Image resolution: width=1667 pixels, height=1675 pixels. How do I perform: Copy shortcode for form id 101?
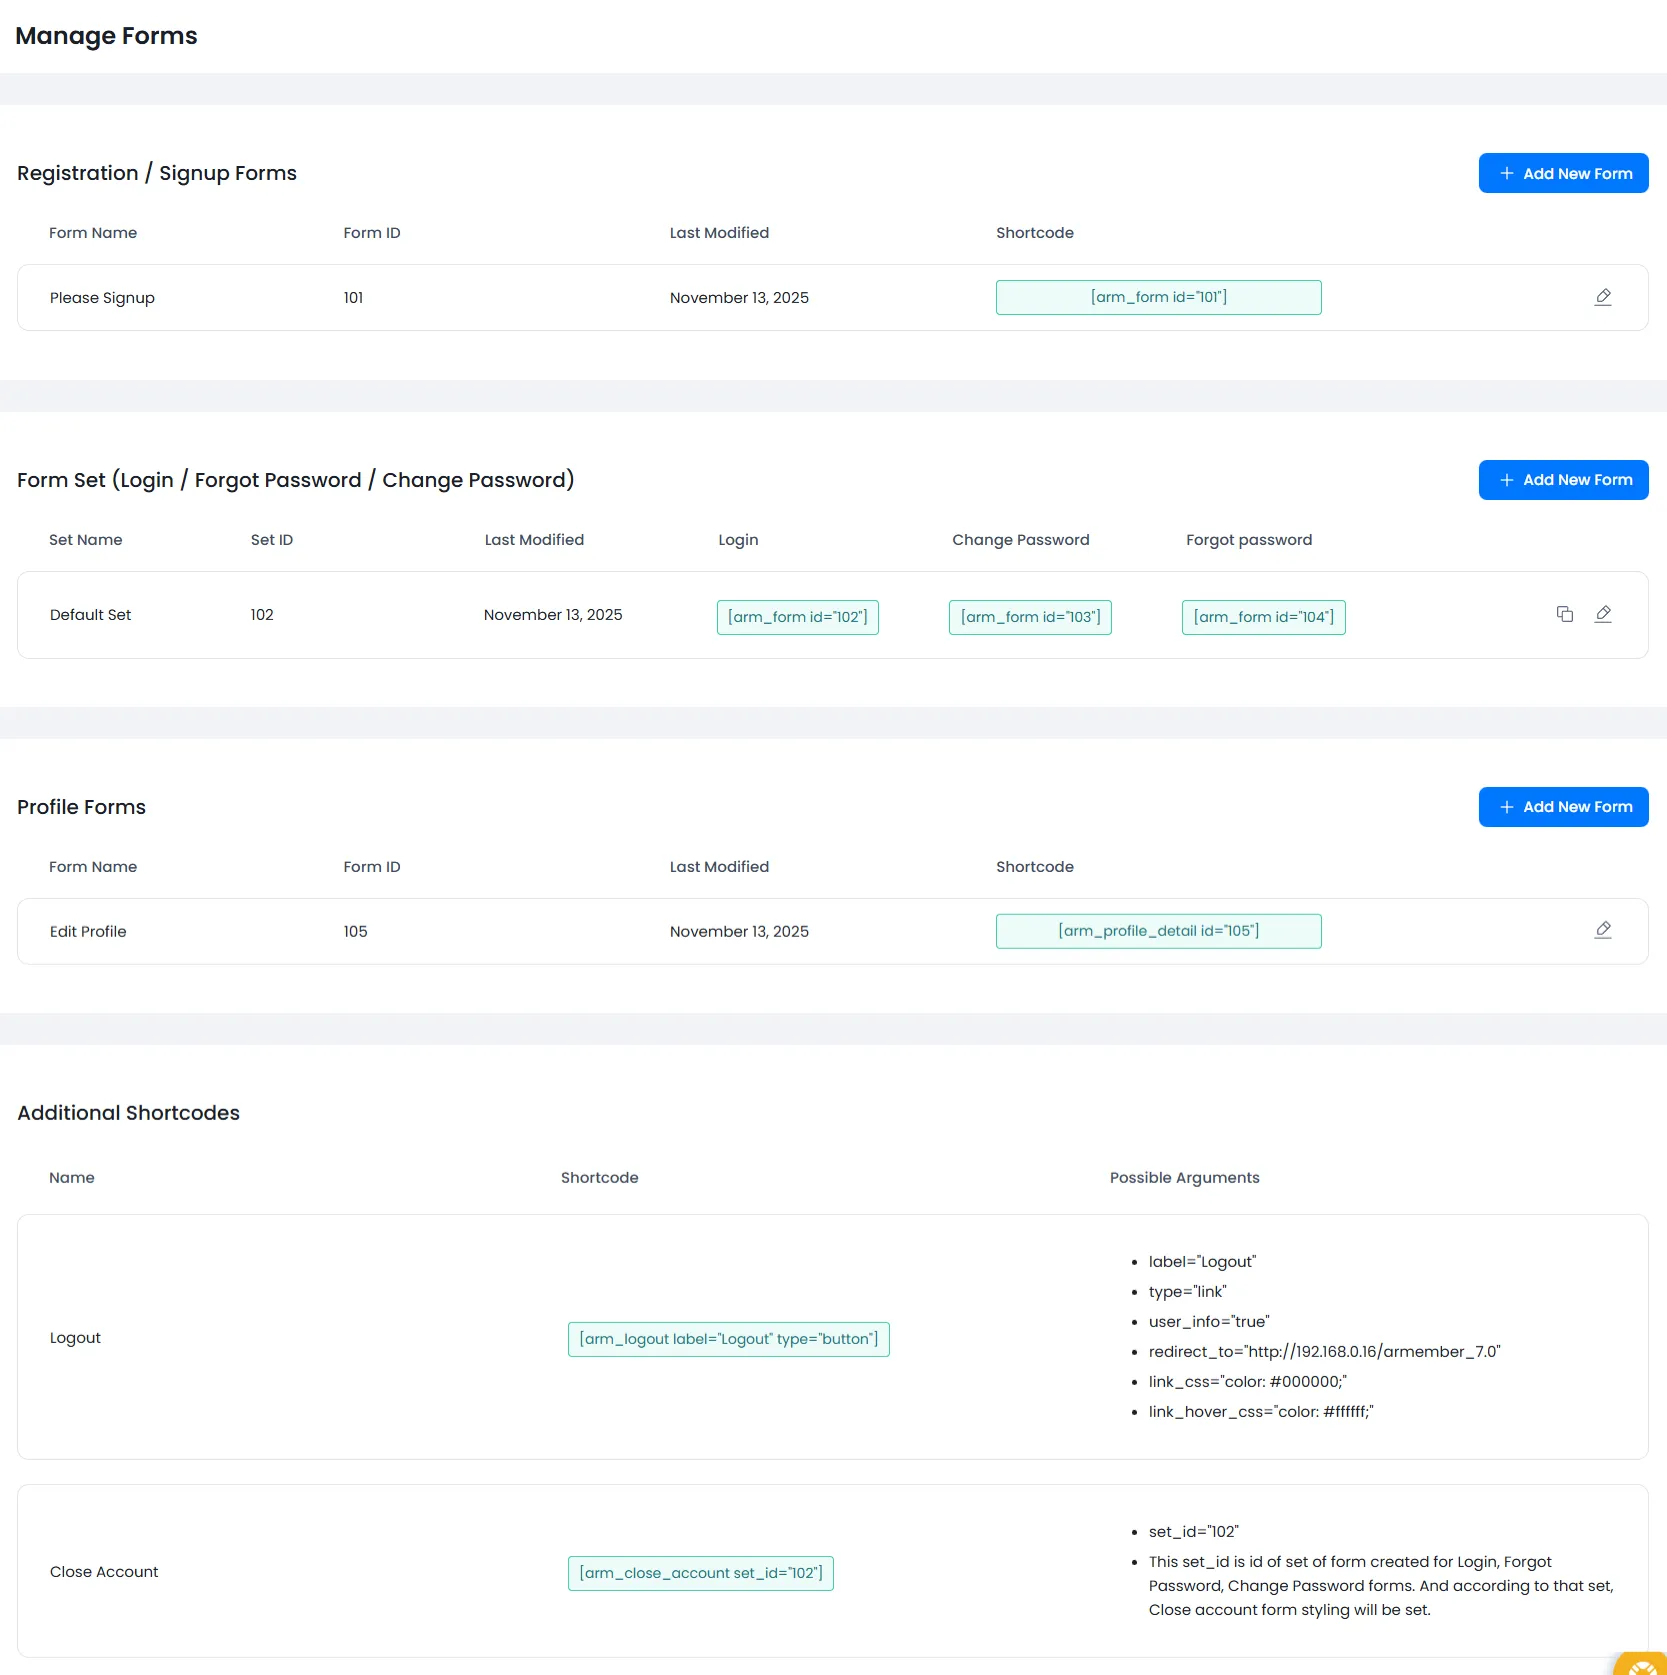coord(1158,297)
